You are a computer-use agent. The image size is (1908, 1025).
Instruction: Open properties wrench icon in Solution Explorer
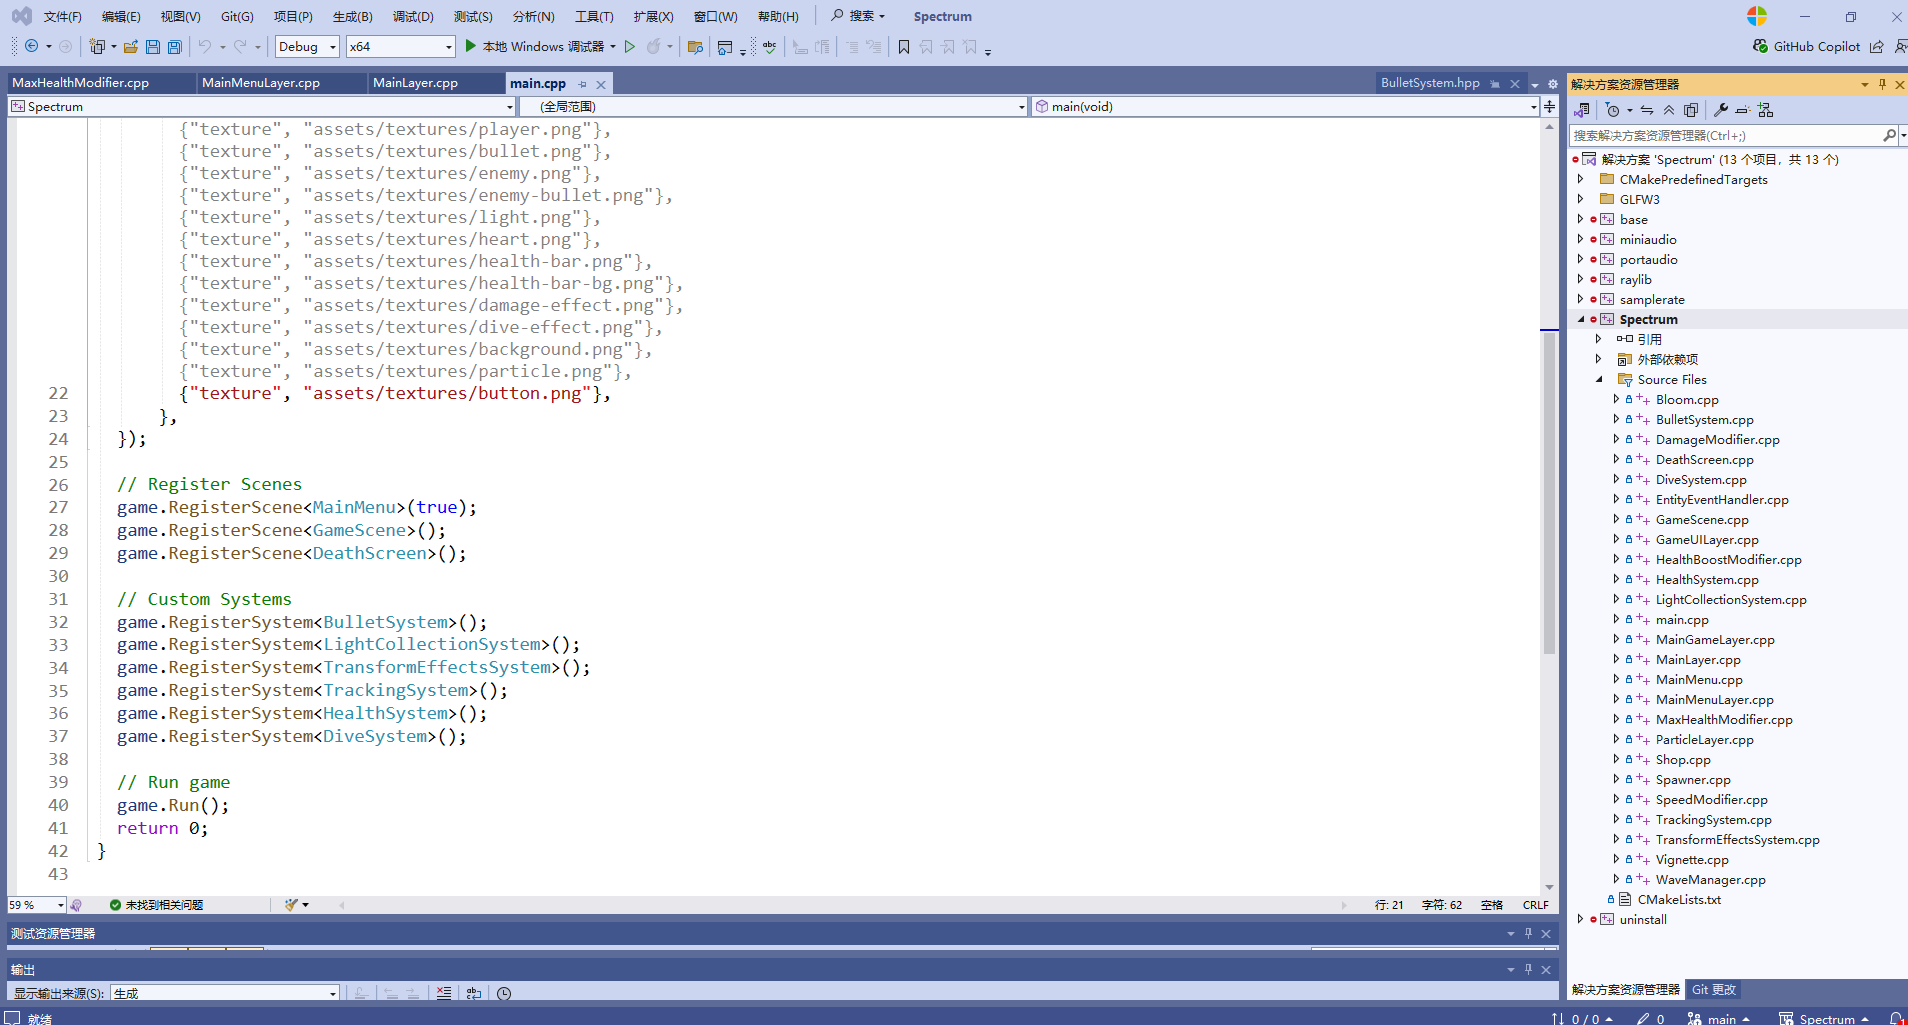[x=1721, y=110]
